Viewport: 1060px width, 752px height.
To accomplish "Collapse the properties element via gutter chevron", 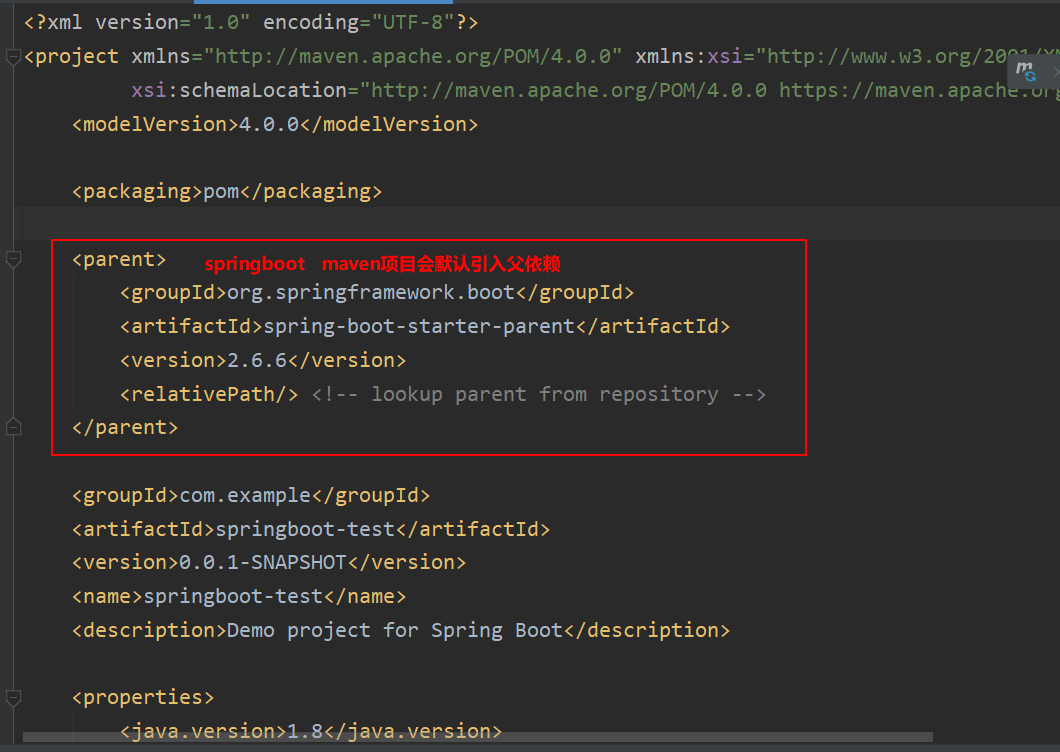I will click(14, 698).
